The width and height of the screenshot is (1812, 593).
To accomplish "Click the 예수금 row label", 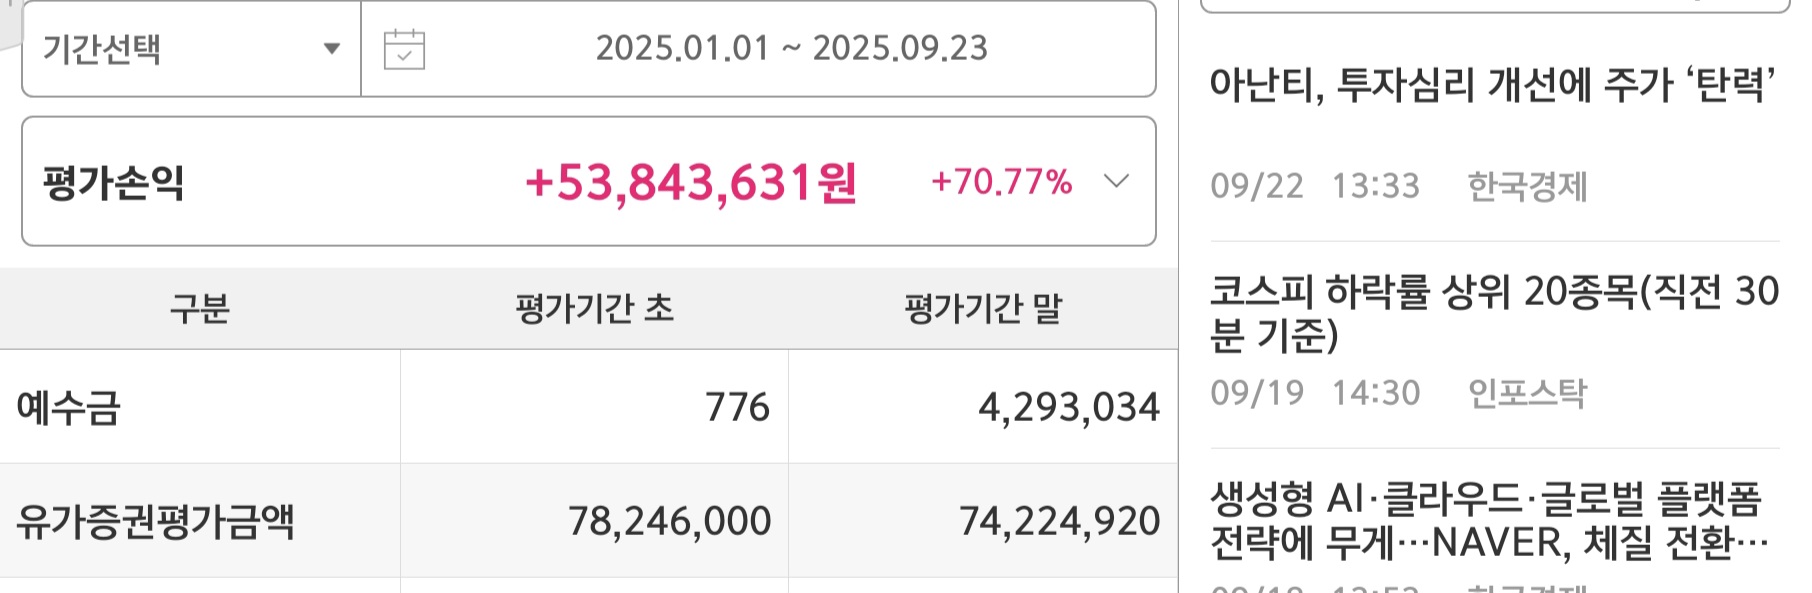I will [69, 407].
